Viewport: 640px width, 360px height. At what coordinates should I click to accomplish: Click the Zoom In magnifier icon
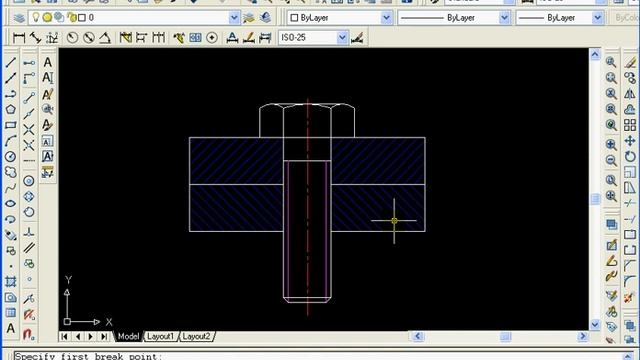(611, 144)
